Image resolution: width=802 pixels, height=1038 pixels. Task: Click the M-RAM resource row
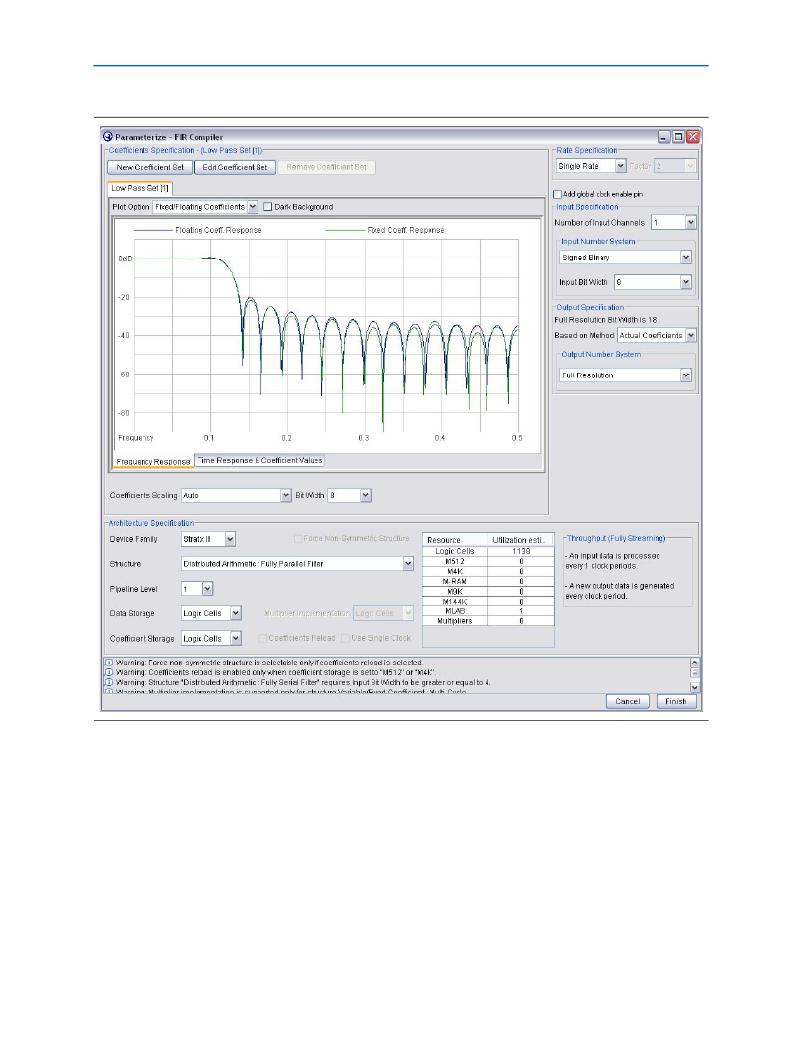(x=488, y=581)
